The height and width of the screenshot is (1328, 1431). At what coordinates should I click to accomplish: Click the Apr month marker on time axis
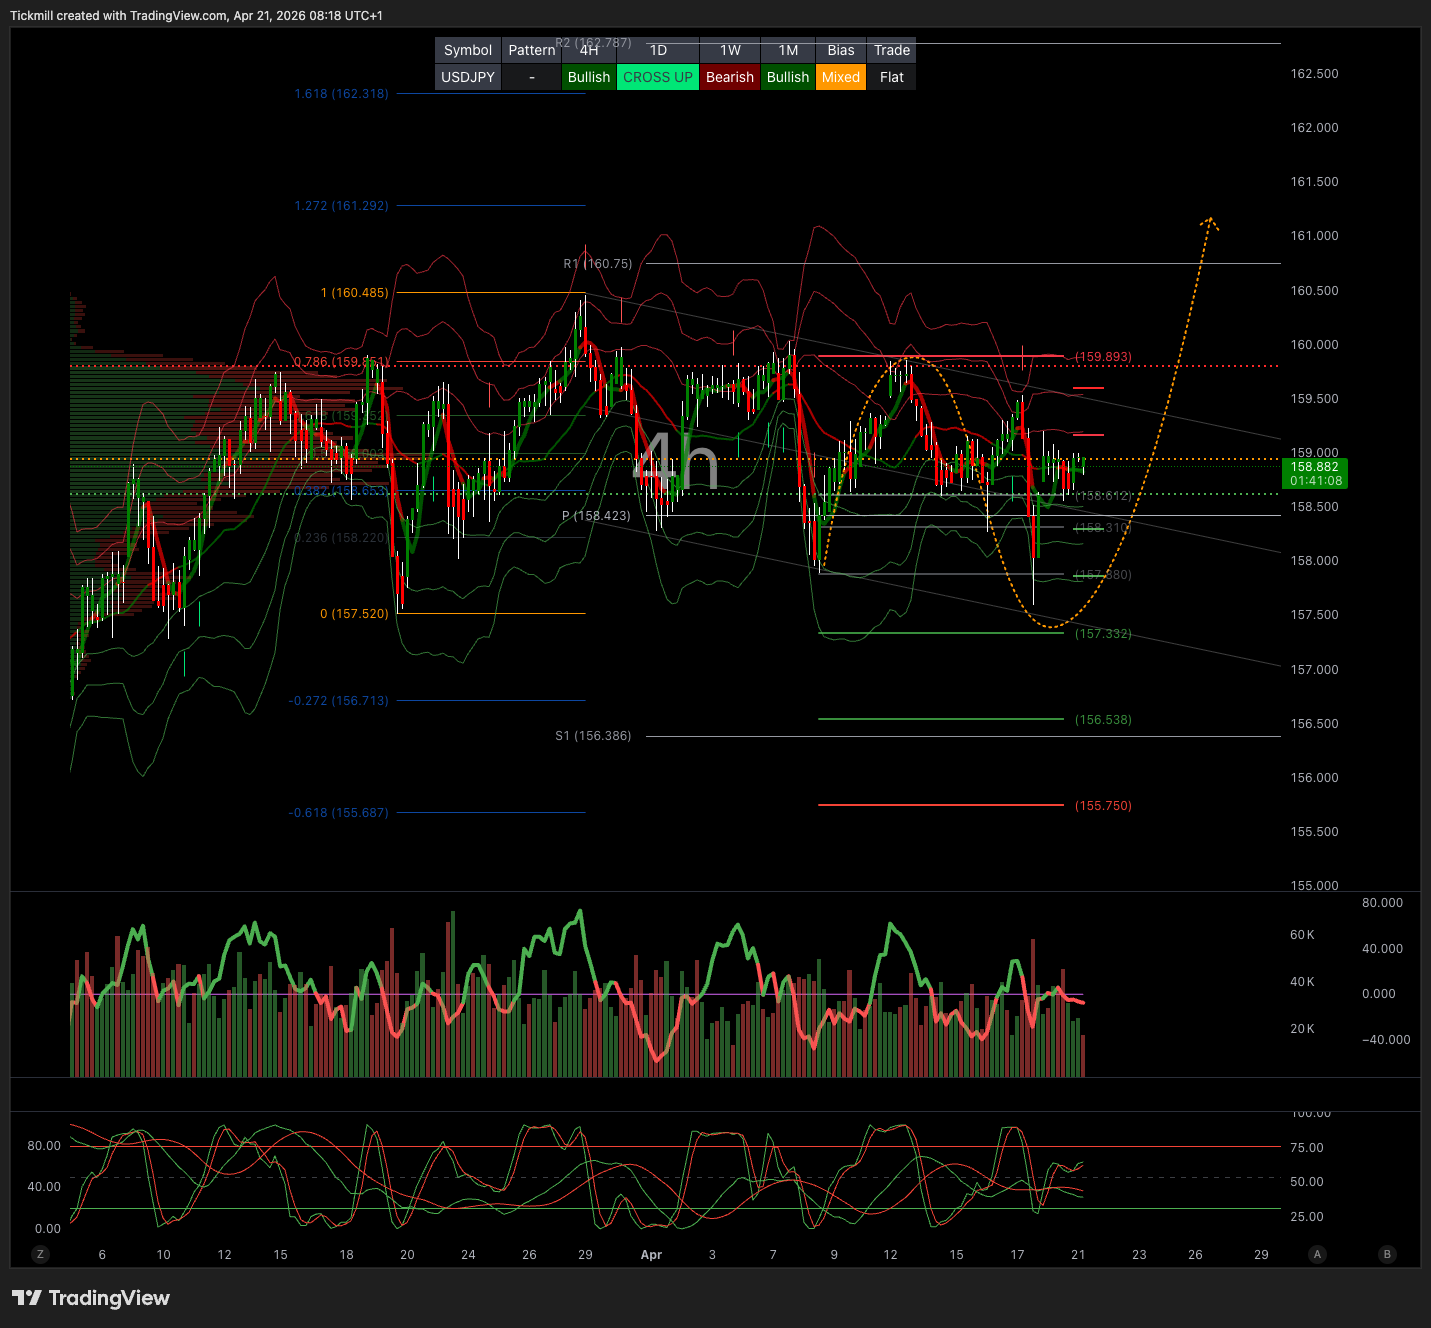651,1254
